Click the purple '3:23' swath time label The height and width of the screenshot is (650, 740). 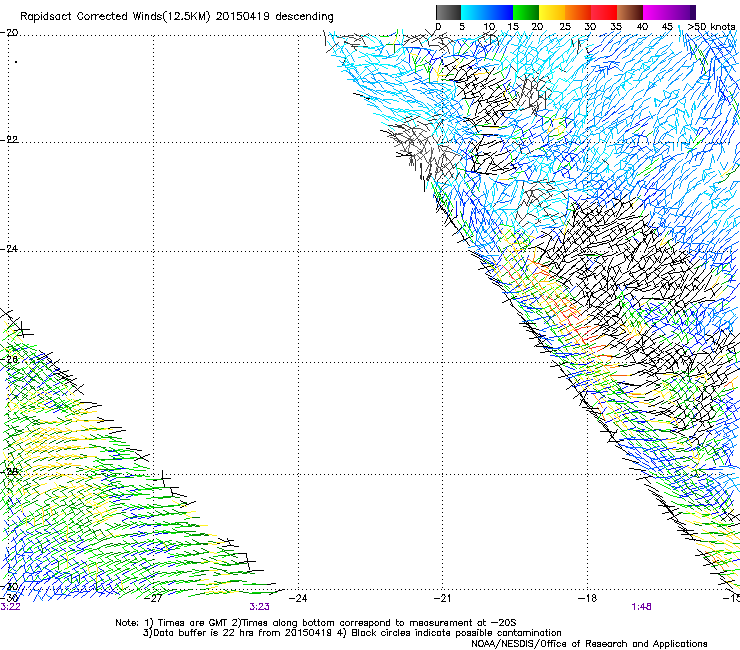[x=260, y=607]
